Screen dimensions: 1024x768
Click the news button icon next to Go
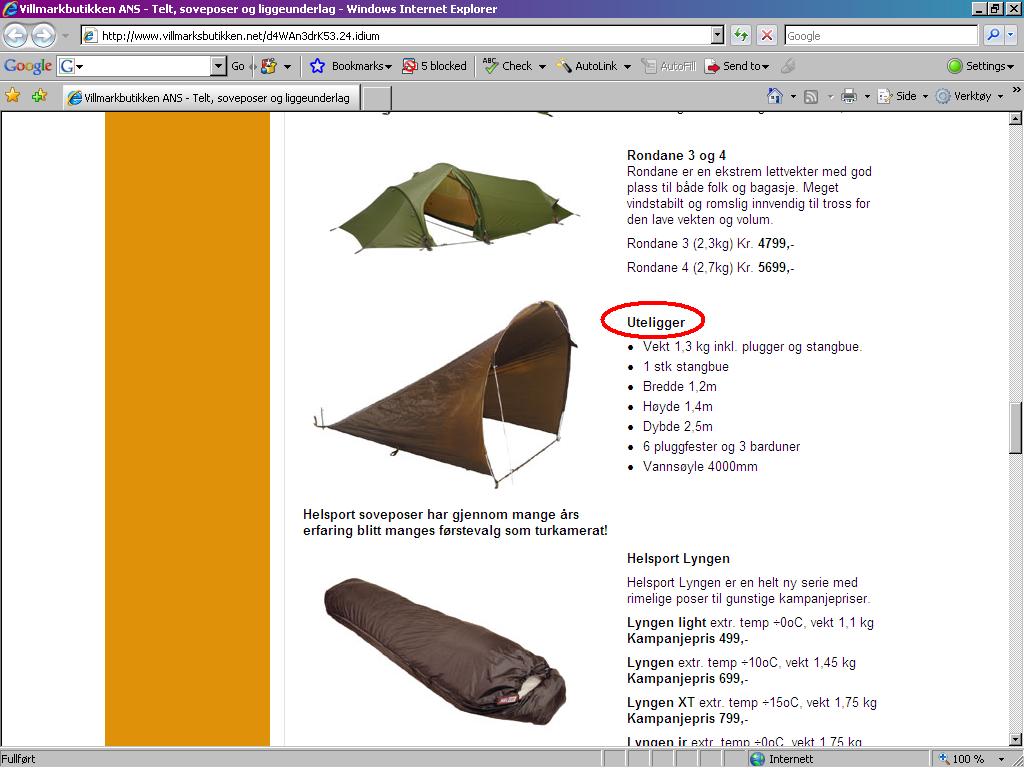(268, 66)
